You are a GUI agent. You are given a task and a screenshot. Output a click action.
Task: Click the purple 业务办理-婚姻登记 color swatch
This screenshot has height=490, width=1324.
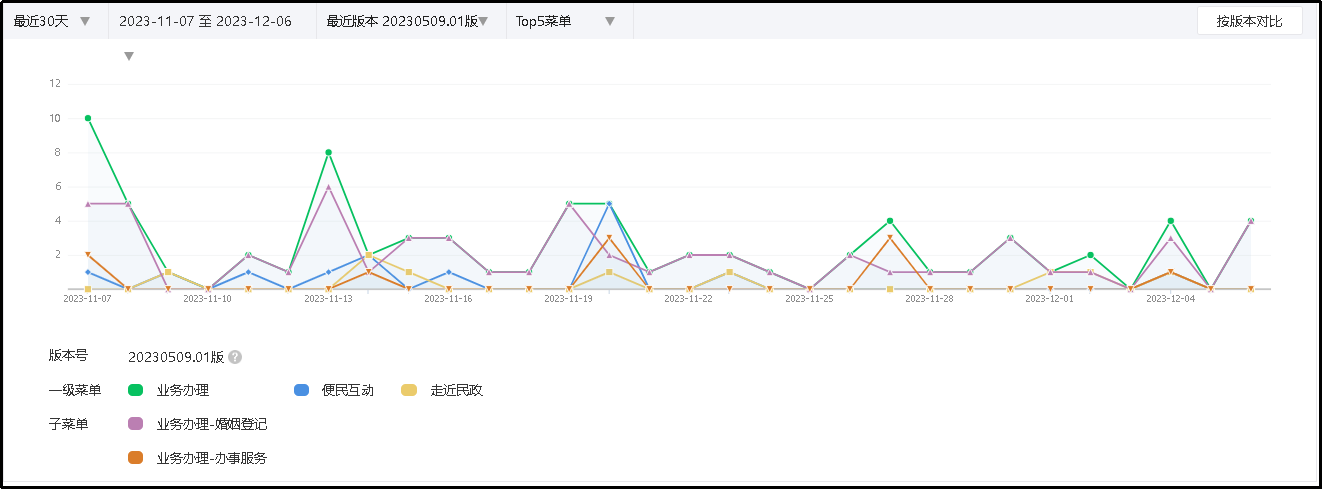coord(136,424)
